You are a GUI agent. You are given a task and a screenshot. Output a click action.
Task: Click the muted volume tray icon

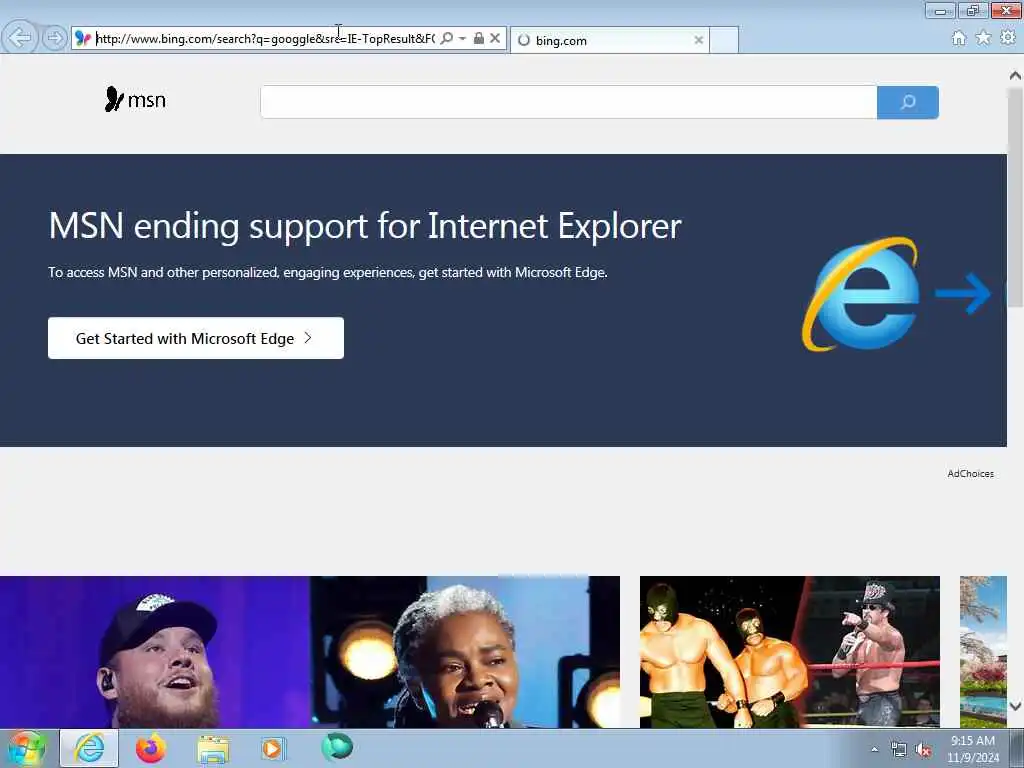[x=923, y=750]
